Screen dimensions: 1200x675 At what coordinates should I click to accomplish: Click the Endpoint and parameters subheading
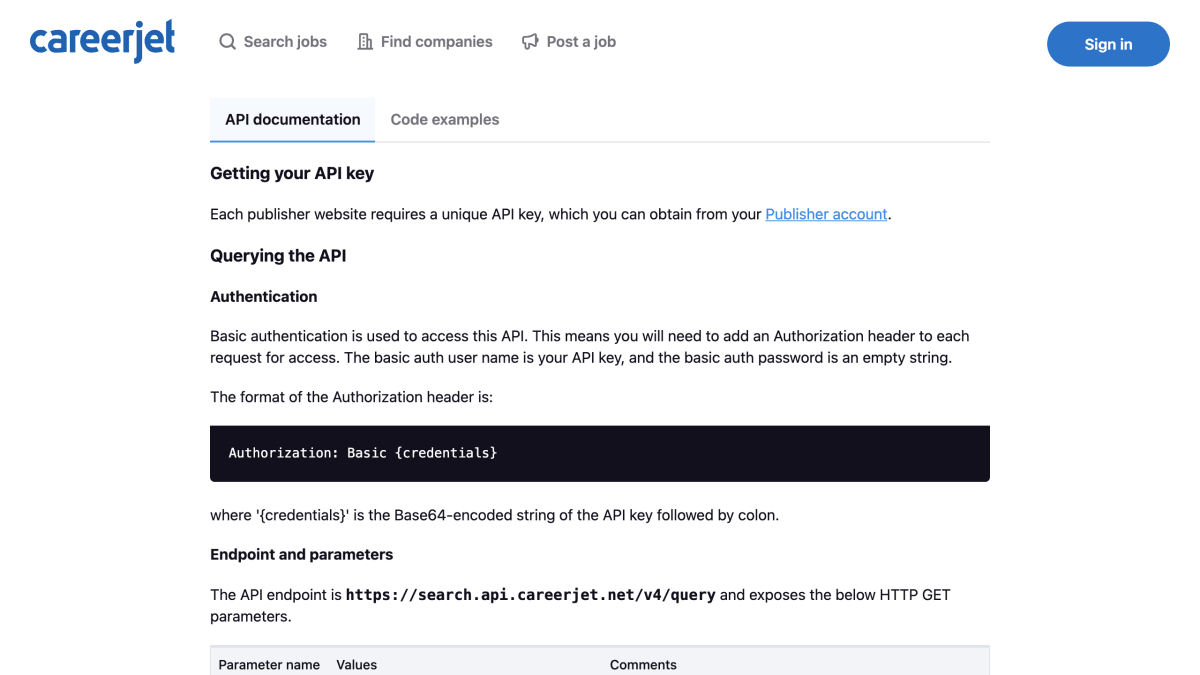tap(301, 555)
